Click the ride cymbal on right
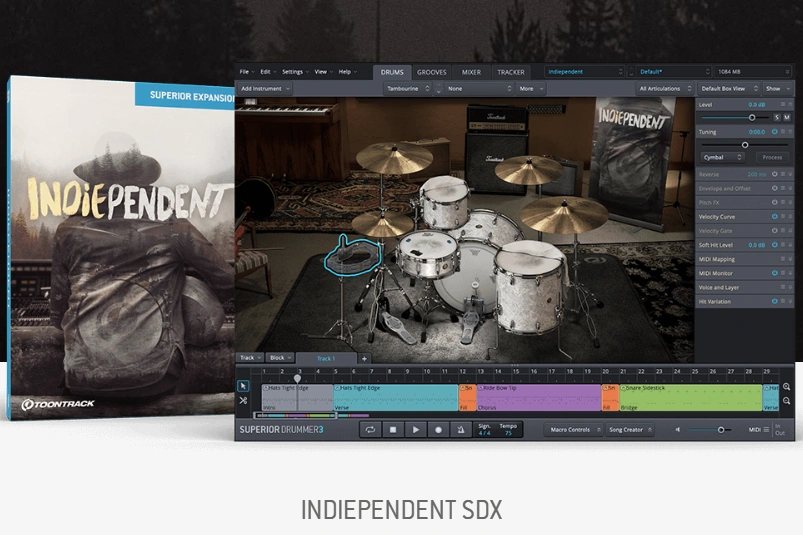The width and height of the screenshot is (803, 535). (564, 214)
